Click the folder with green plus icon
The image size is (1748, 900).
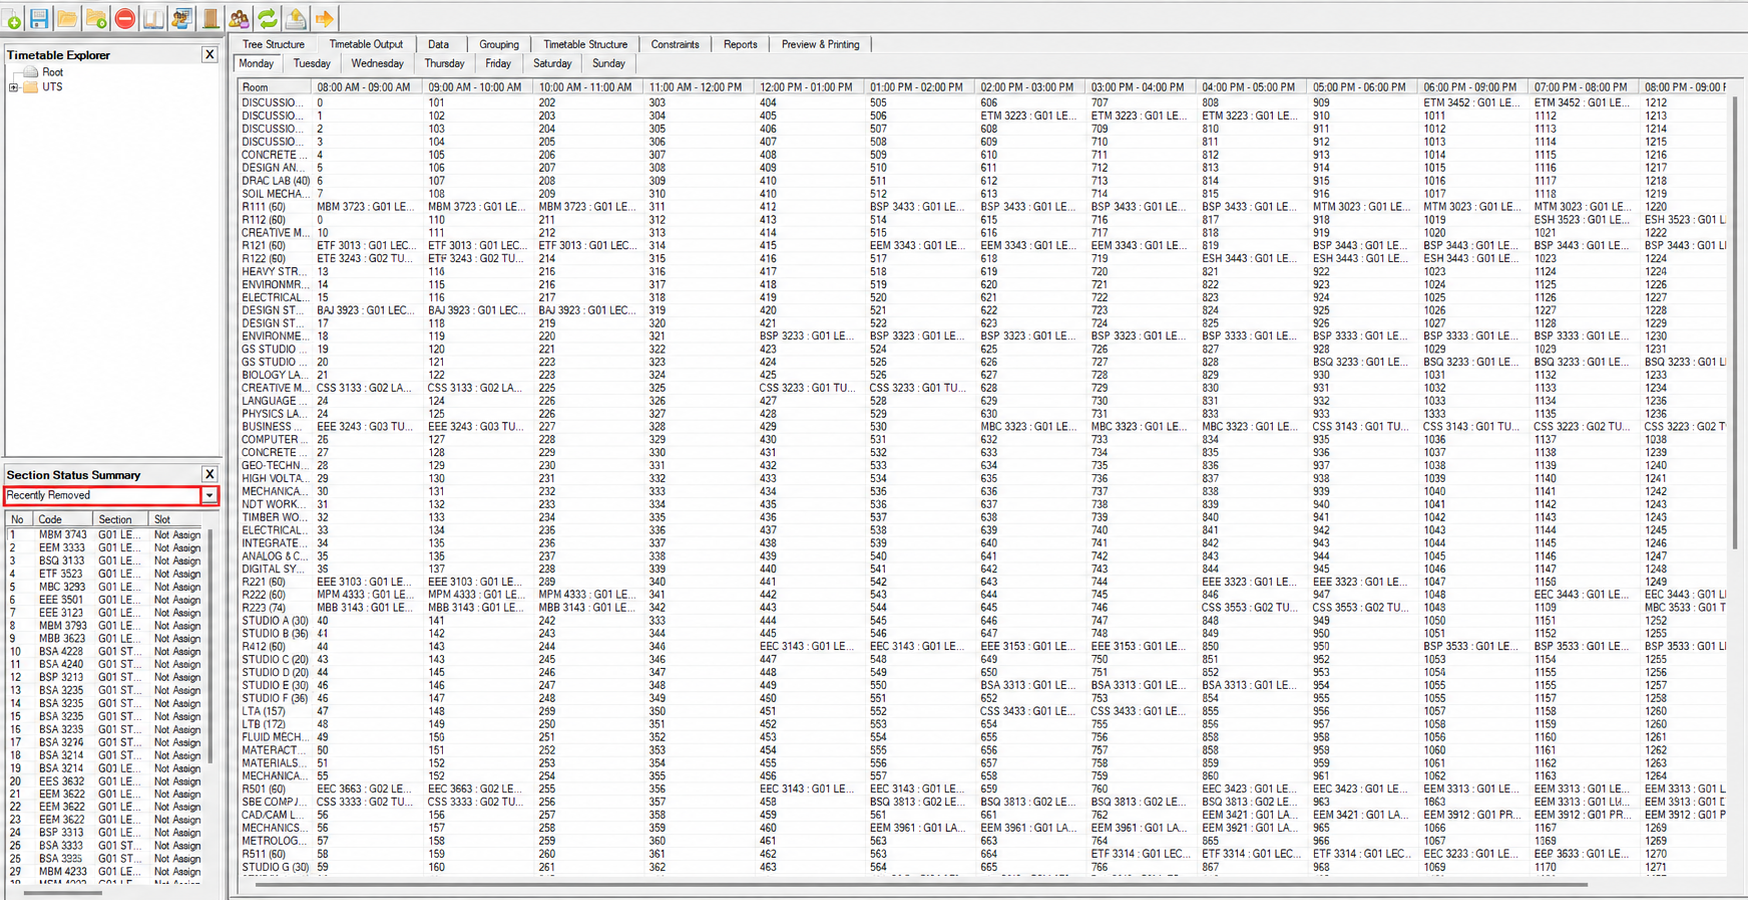pyautogui.click(x=96, y=18)
